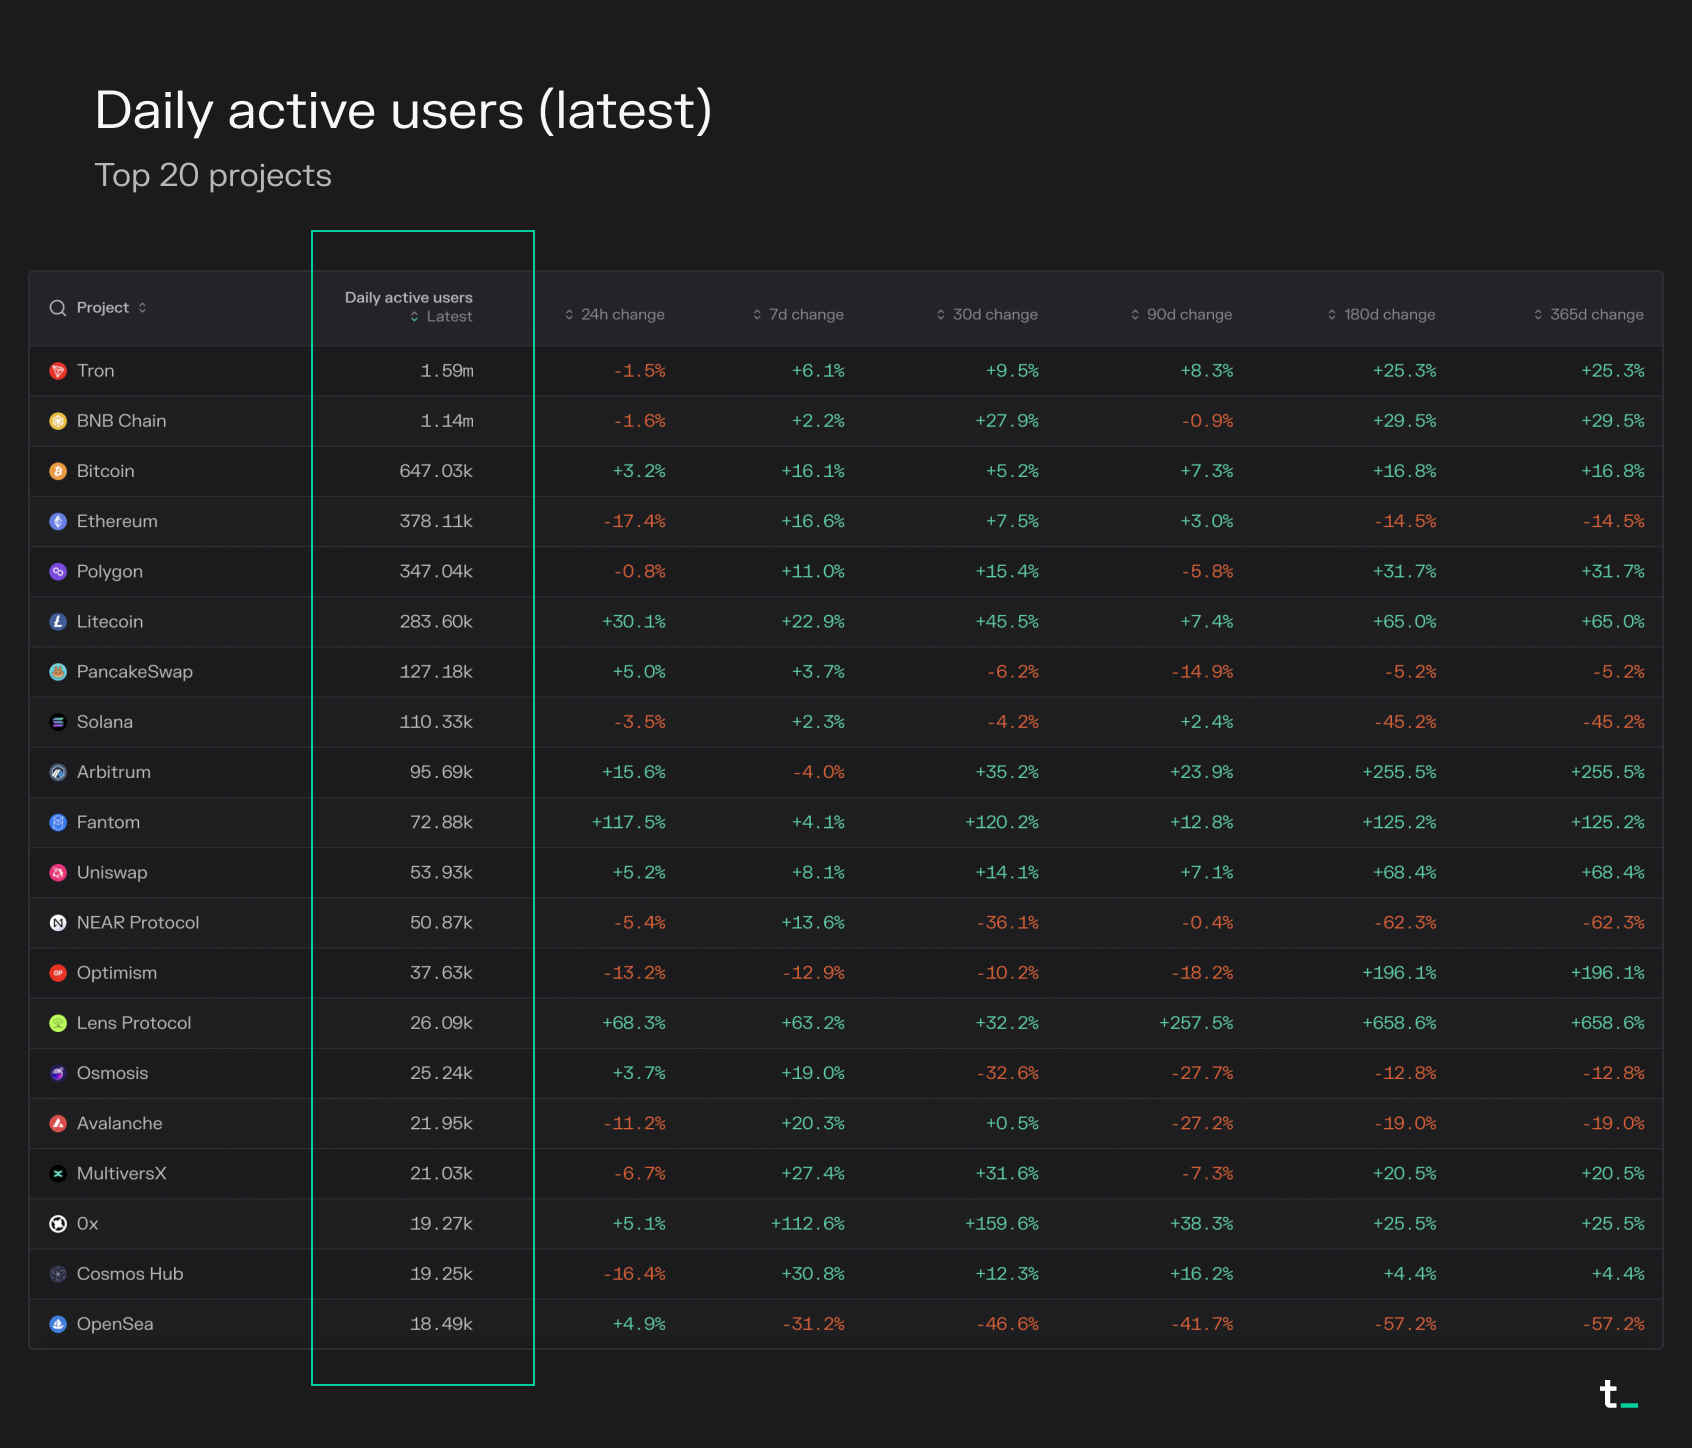Click the Uniswap logo icon
The image size is (1692, 1448).
(x=58, y=873)
